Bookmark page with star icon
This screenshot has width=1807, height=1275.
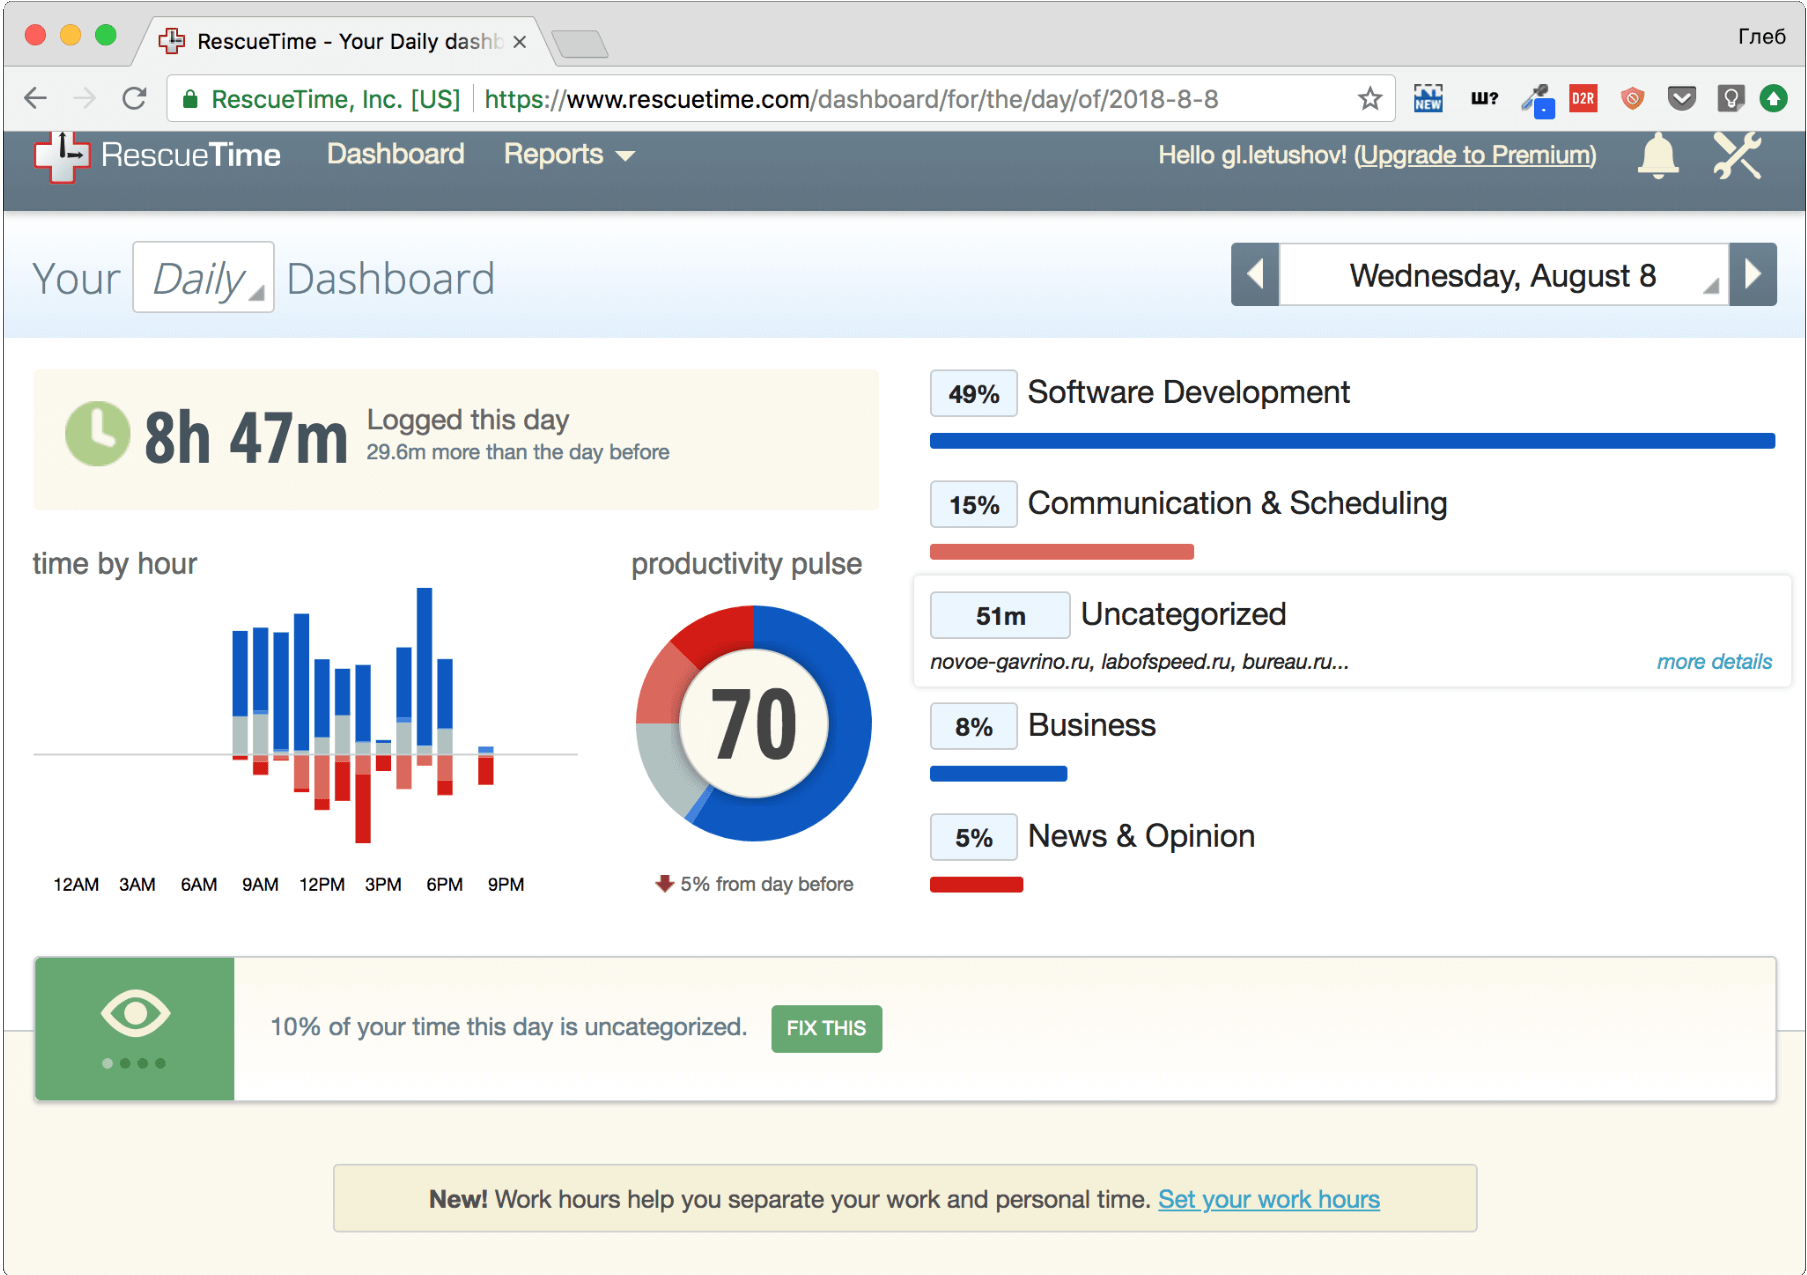coord(1370,98)
